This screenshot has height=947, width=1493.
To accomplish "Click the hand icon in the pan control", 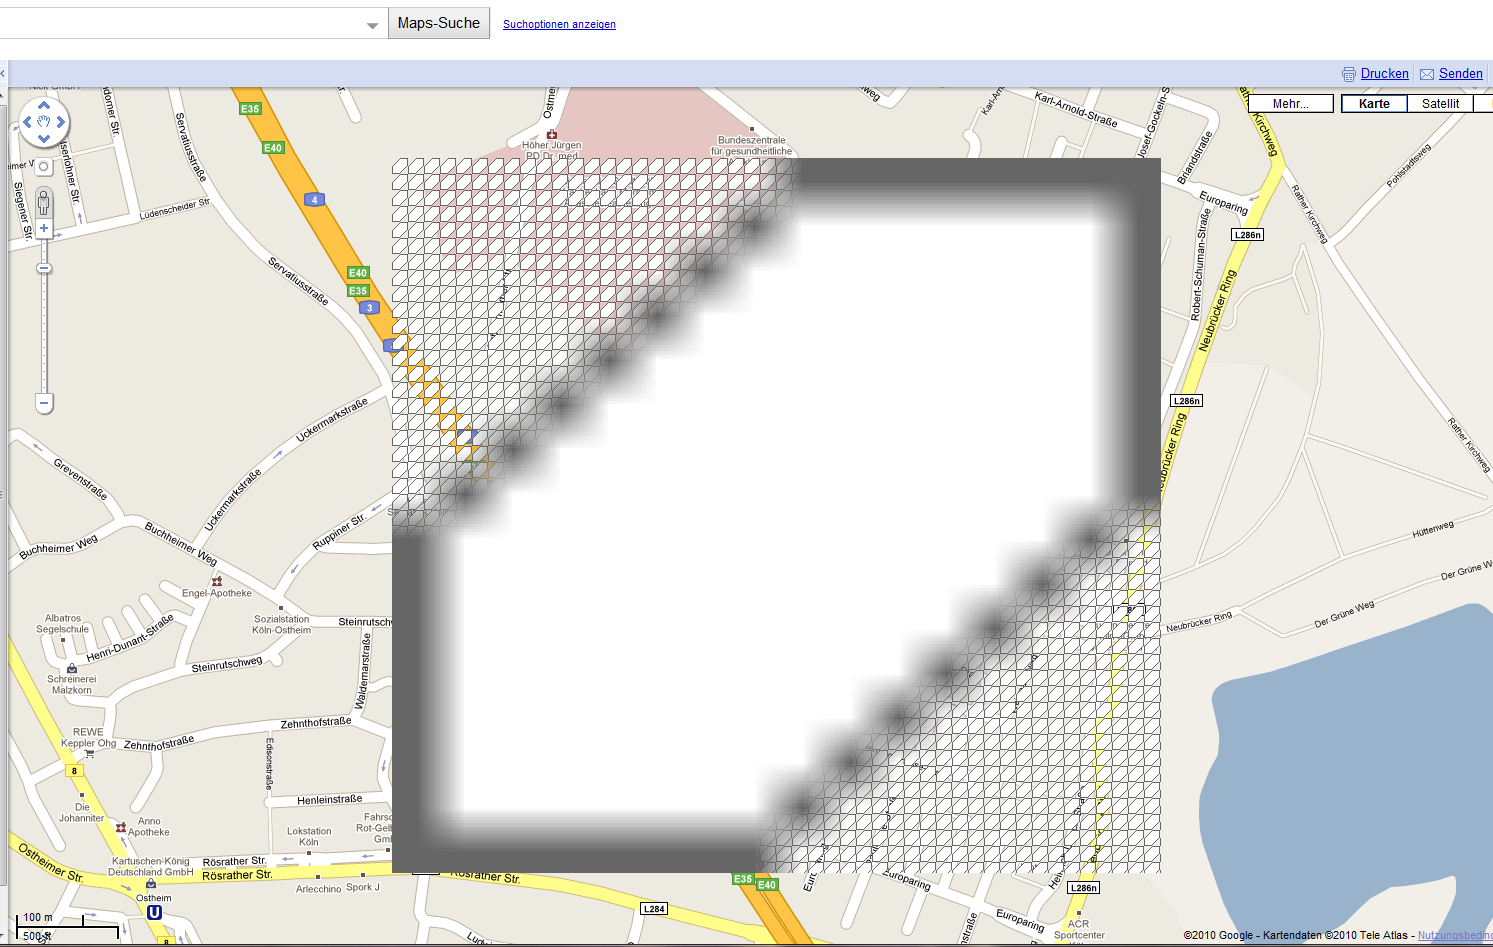I will pyautogui.click(x=44, y=122).
